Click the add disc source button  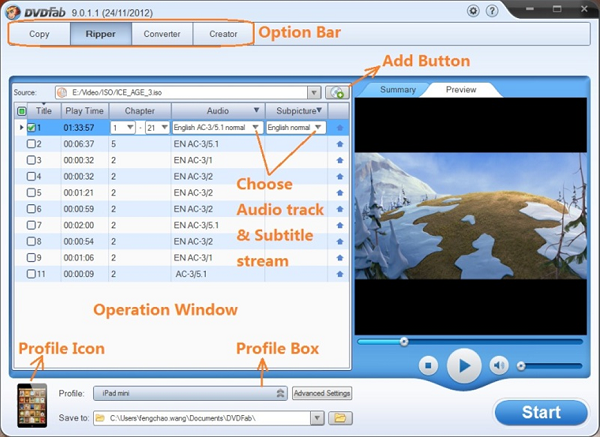(x=337, y=92)
